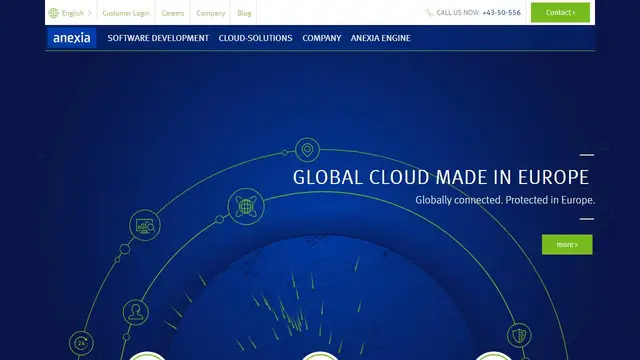This screenshot has height=360, width=640.
Task: Click the phone number +43-50-556
Action: click(x=501, y=13)
